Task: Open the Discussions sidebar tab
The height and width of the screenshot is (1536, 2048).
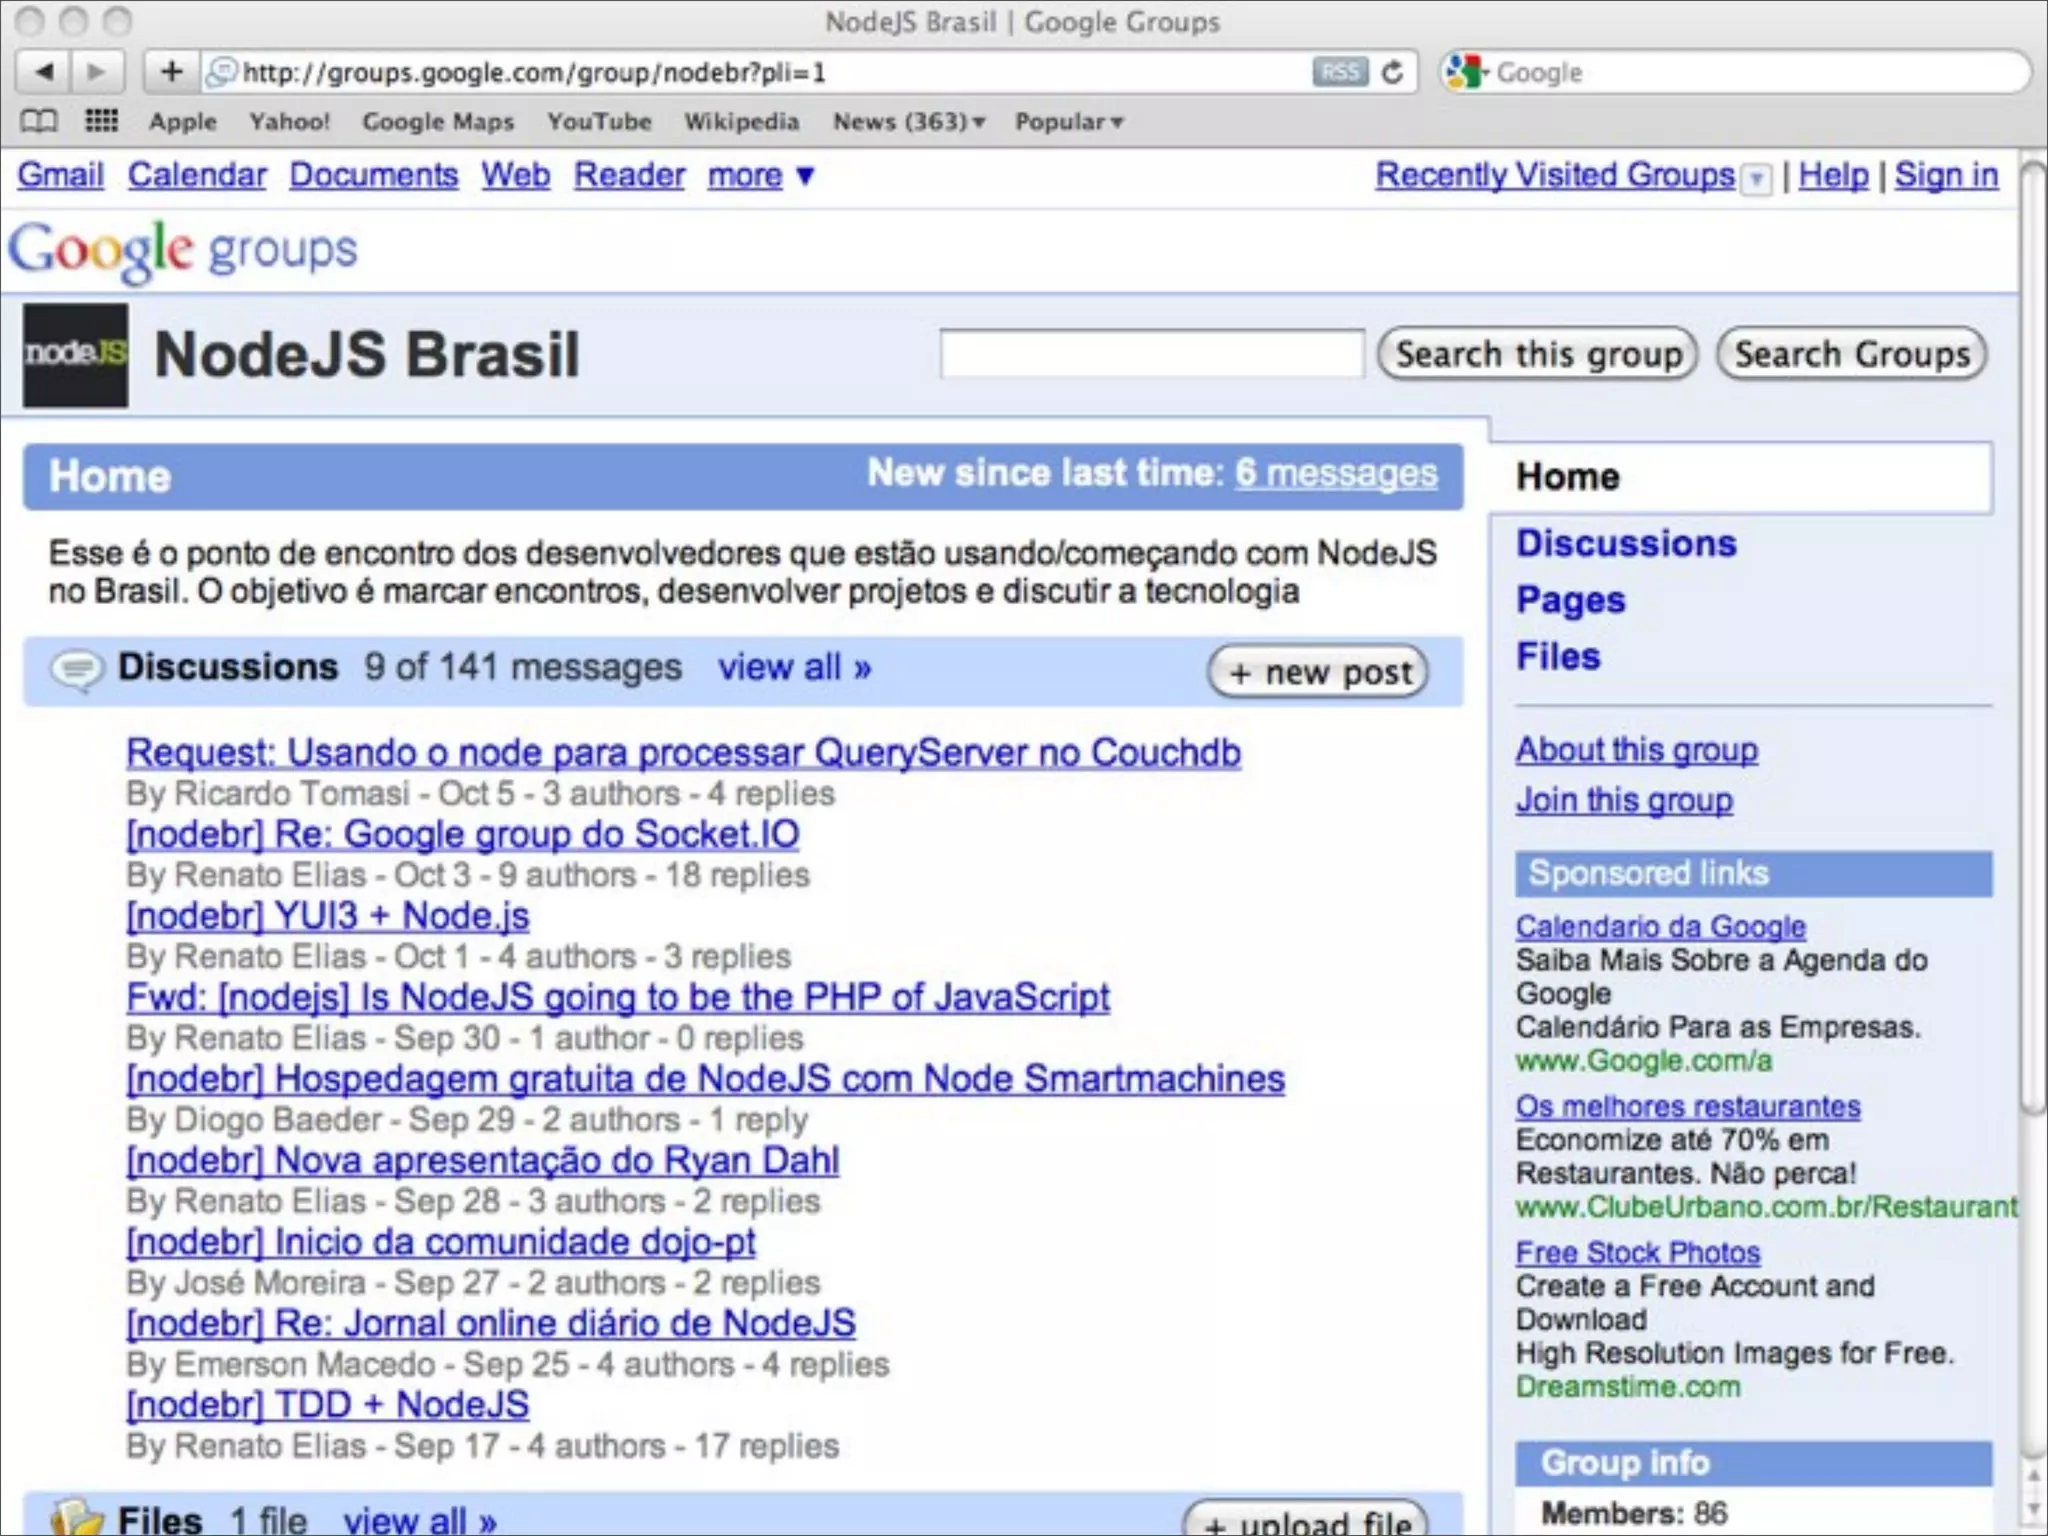Action: pos(1626,543)
